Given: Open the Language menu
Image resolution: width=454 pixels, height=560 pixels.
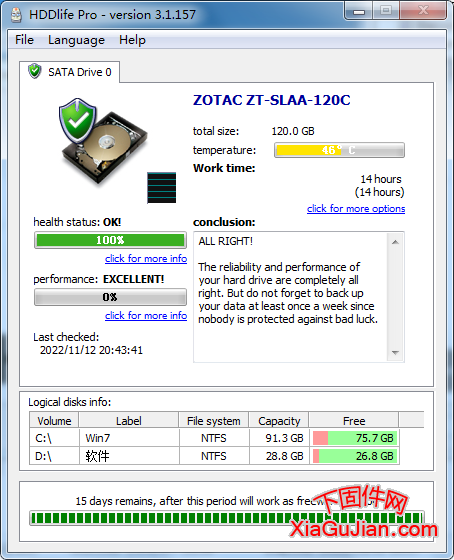Looking at the screenshot, I should pos(76,40).
